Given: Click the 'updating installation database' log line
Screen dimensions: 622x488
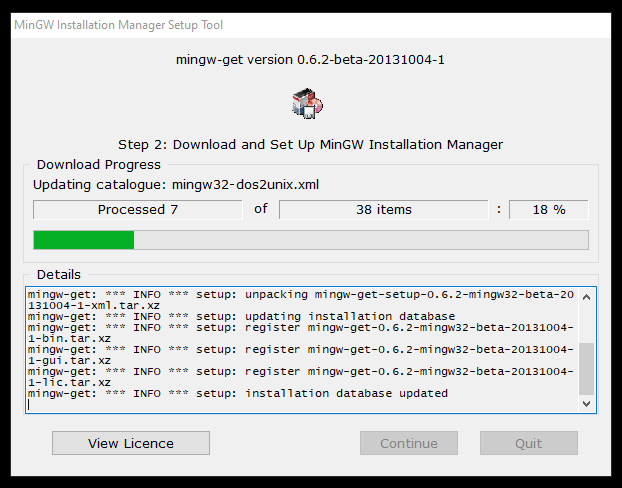Looking at the screenshot, I should [242, 317].
